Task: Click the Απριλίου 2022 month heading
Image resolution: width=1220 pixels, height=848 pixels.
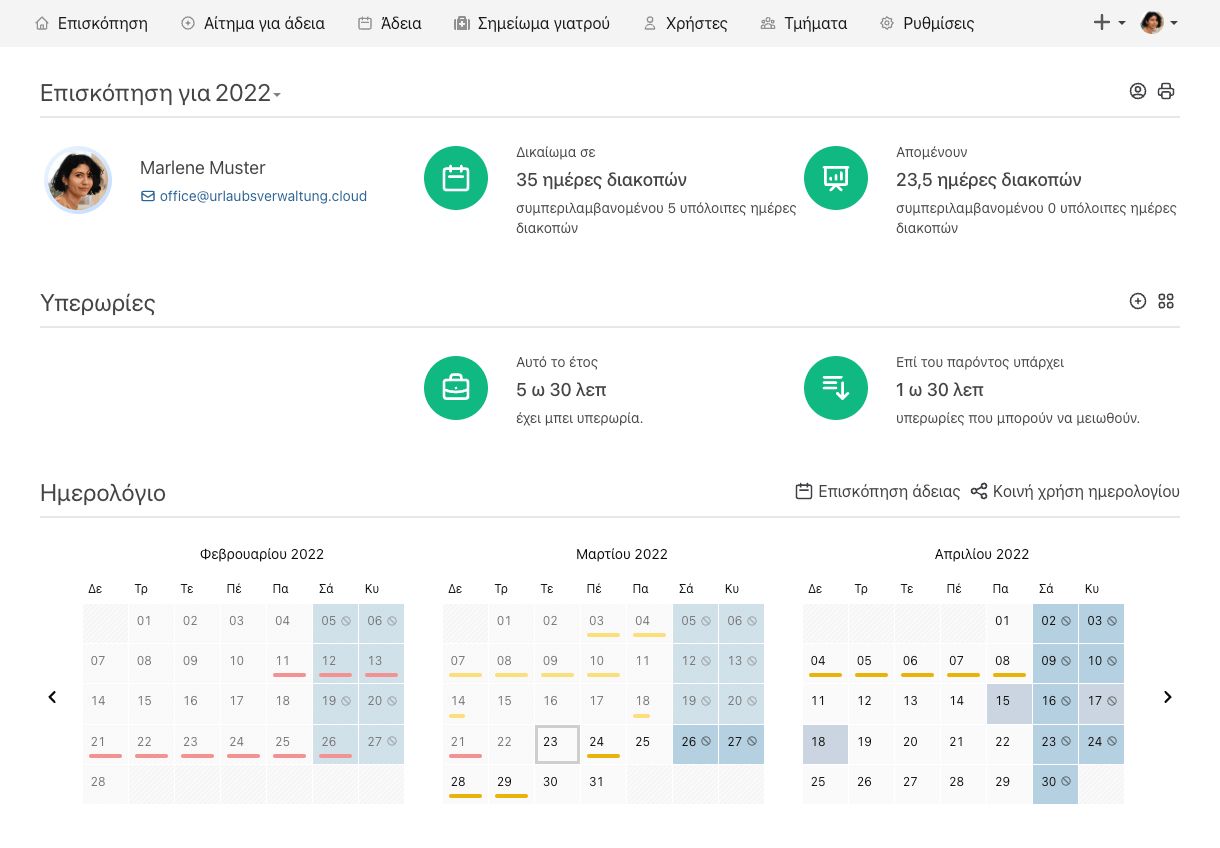Action: pyautogui.click(x=982, y=554)
